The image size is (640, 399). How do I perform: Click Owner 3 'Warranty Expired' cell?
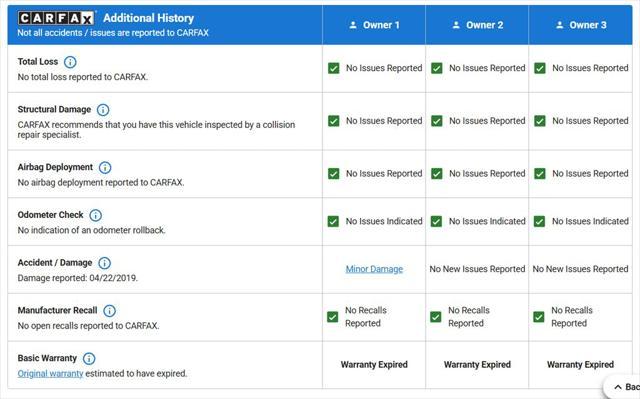[x=580, y=364]
